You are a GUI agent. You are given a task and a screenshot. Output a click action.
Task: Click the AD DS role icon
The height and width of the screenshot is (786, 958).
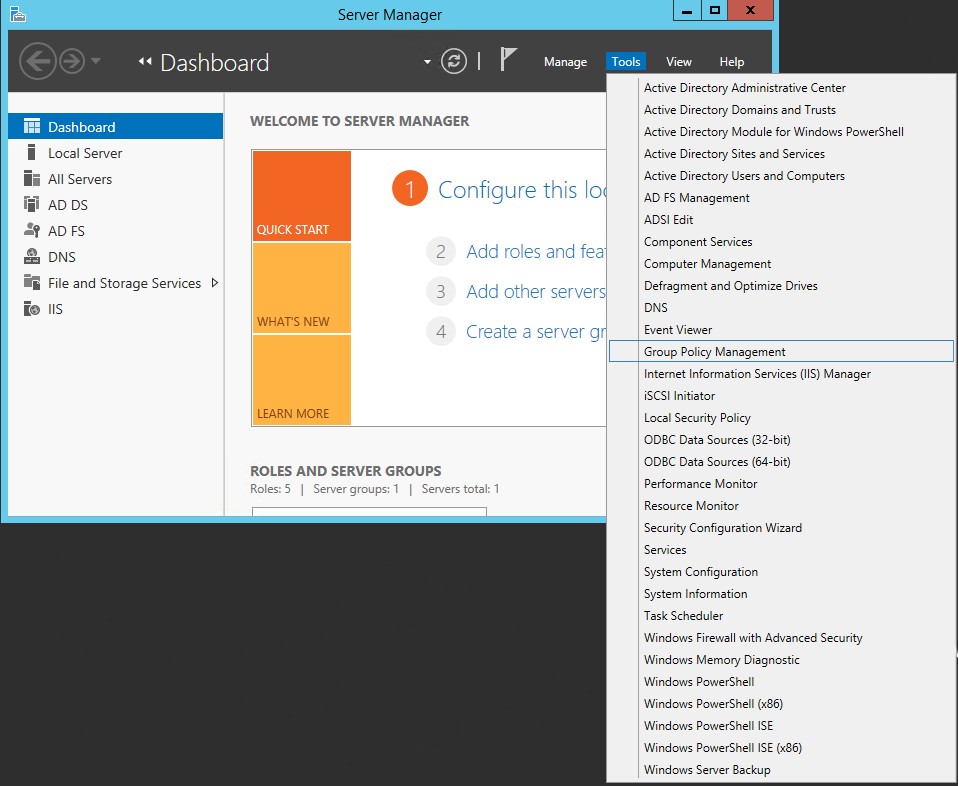tap(32, 205)
